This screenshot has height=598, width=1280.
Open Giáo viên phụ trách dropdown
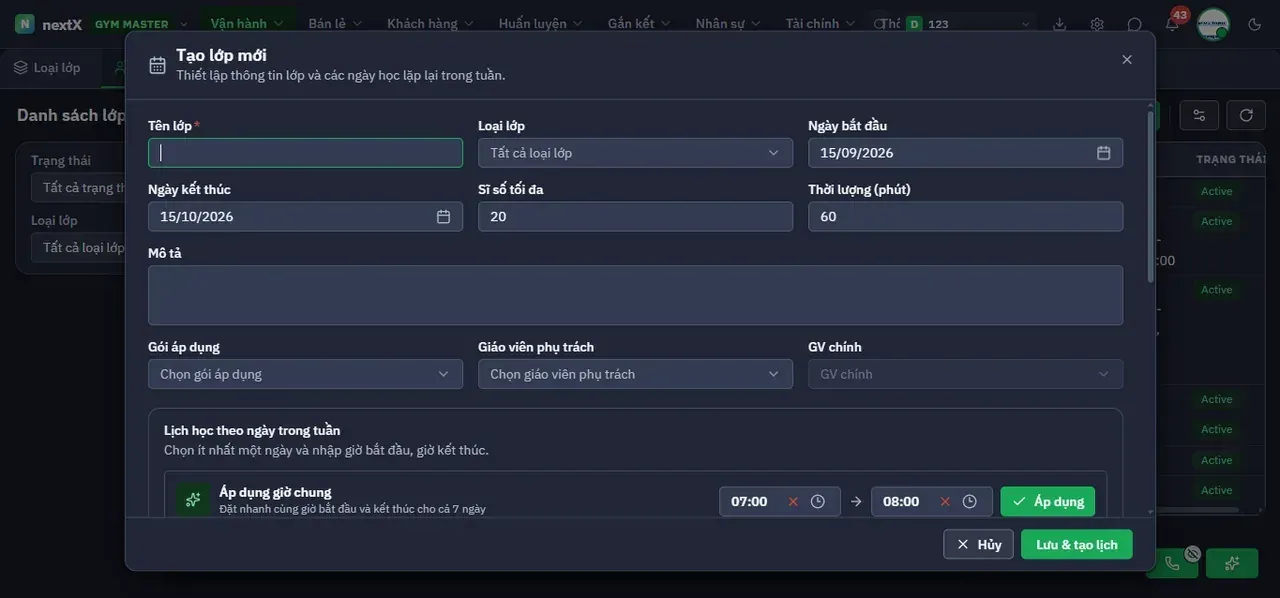coord(635,374)
